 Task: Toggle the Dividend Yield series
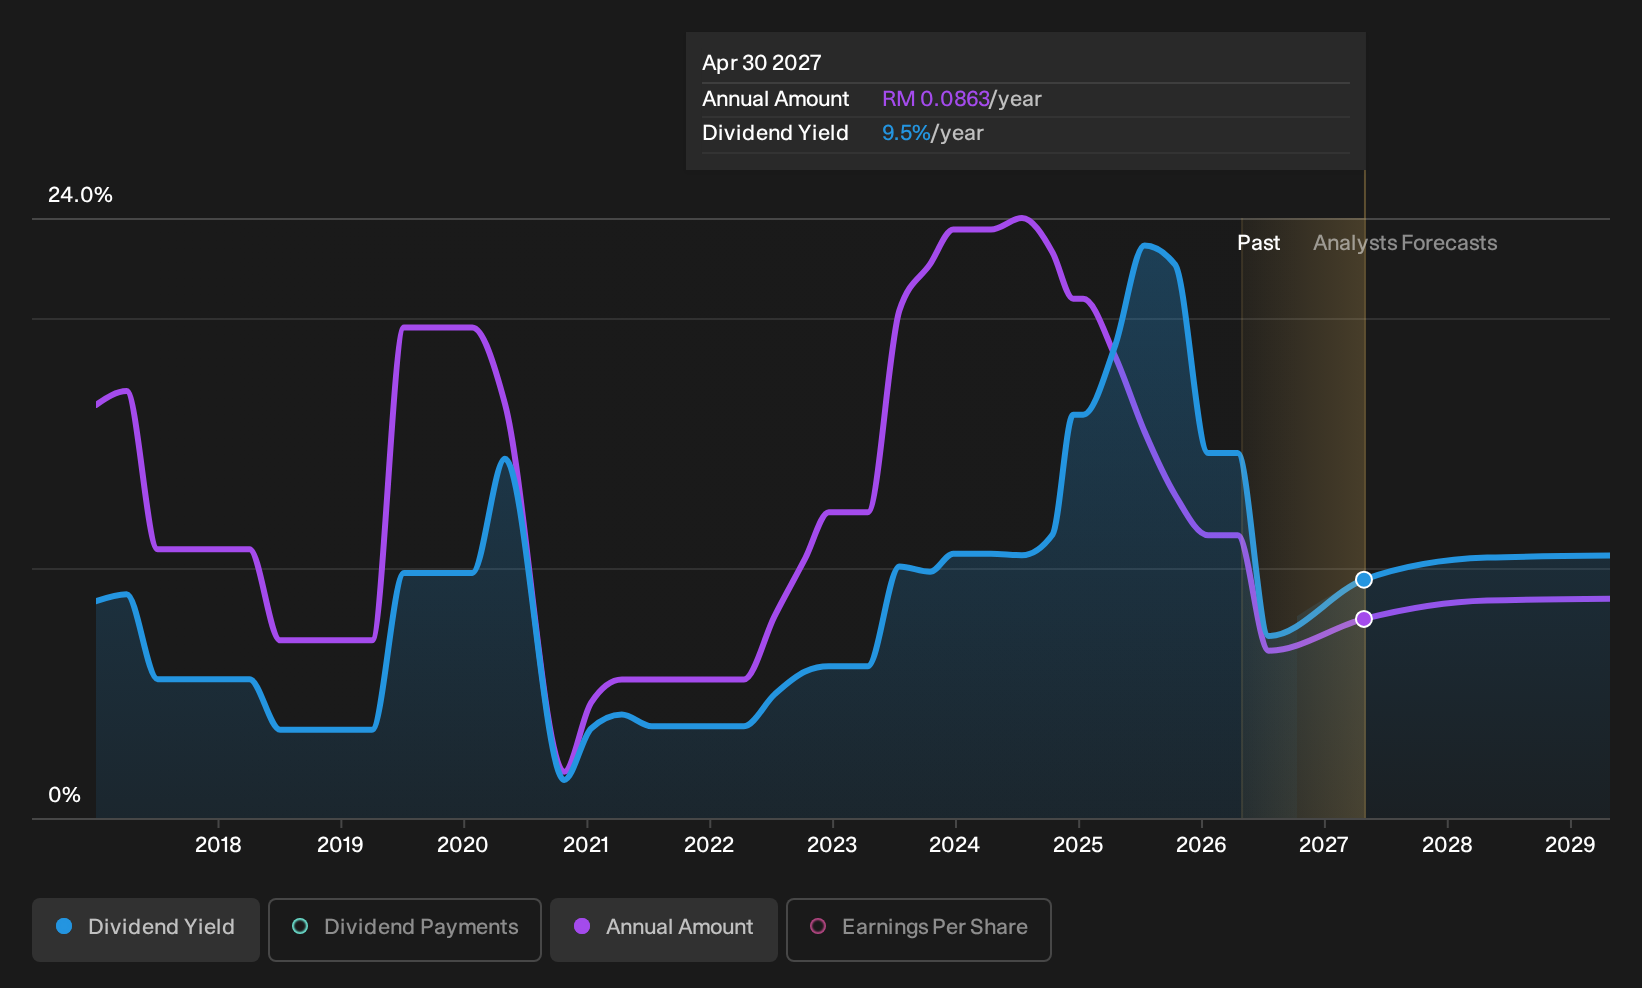(x=146, y=929)
